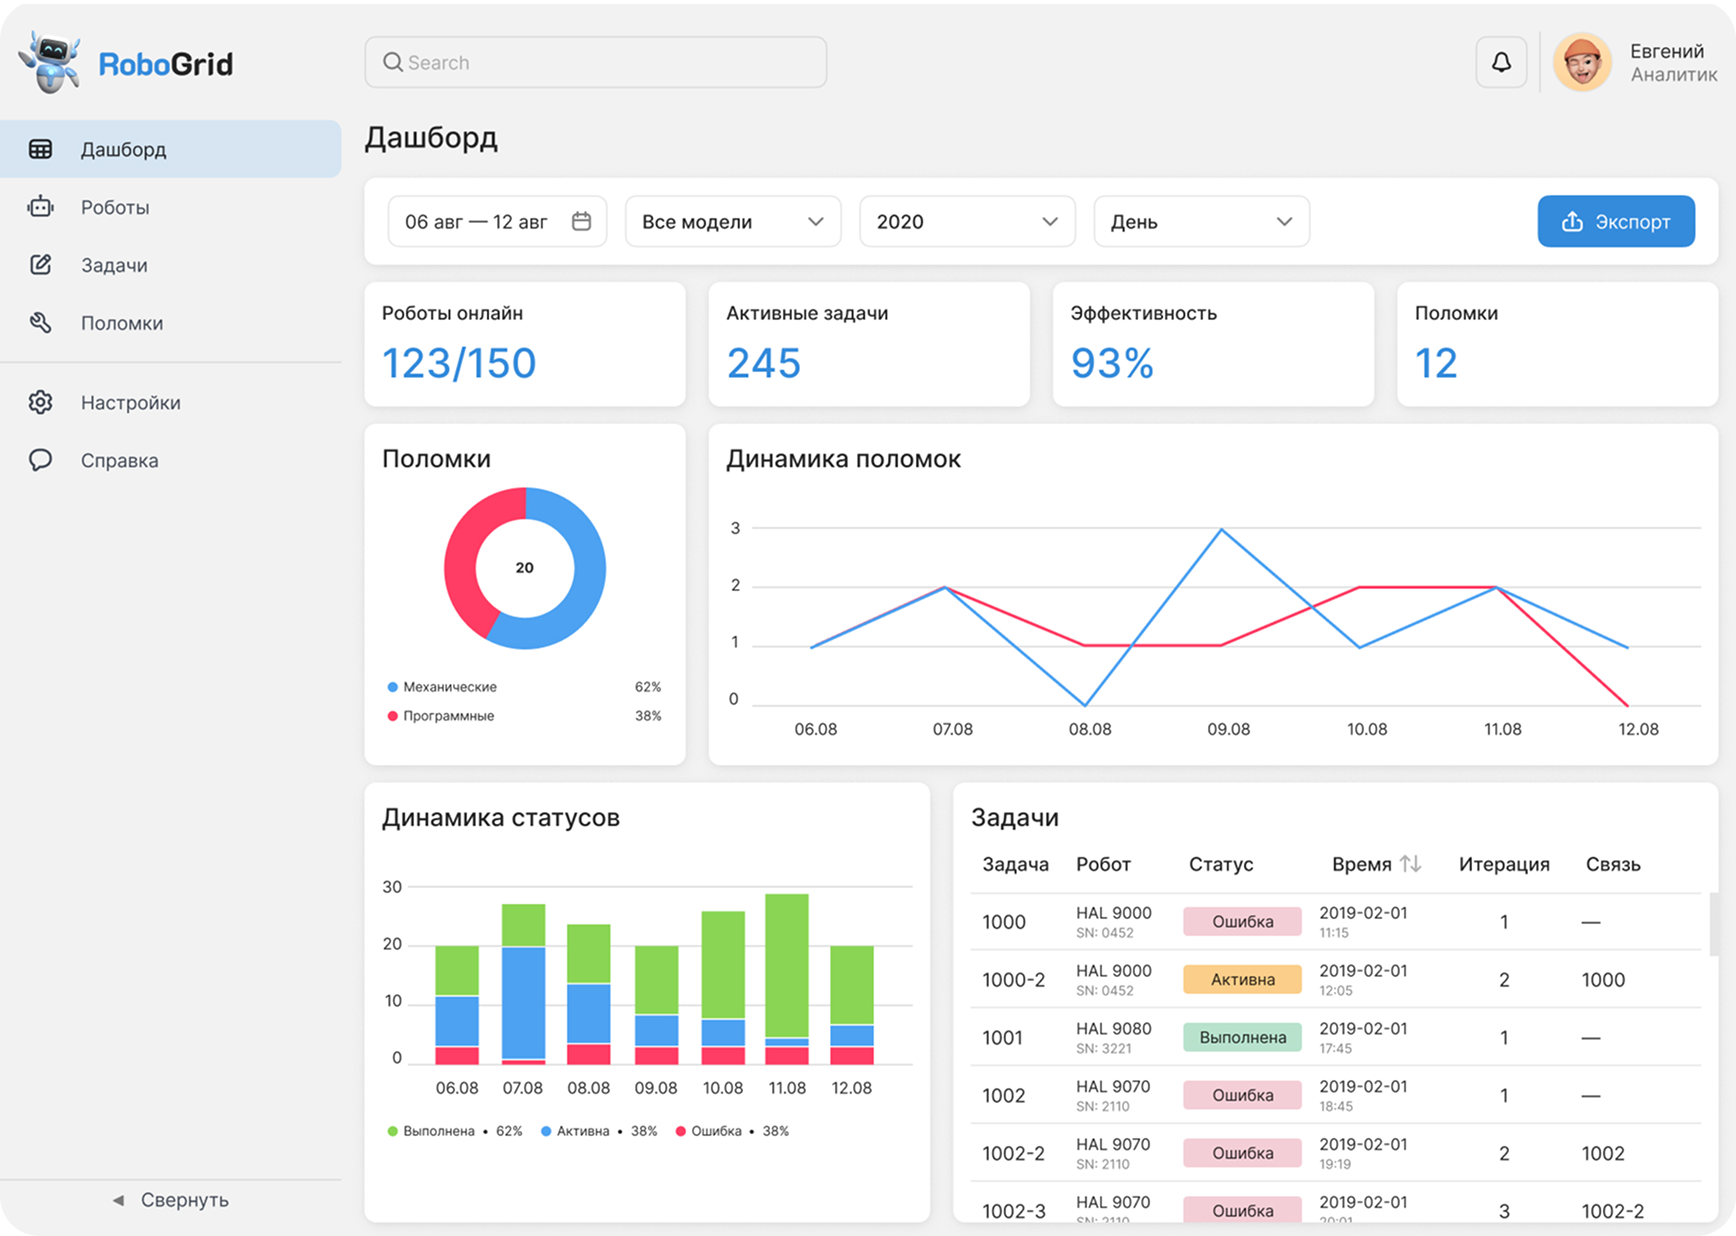Image resolution: width=1736 pixels, height=1236 pixels.
Task: Click the Статус column header
Action: (x=1221, y=864)
